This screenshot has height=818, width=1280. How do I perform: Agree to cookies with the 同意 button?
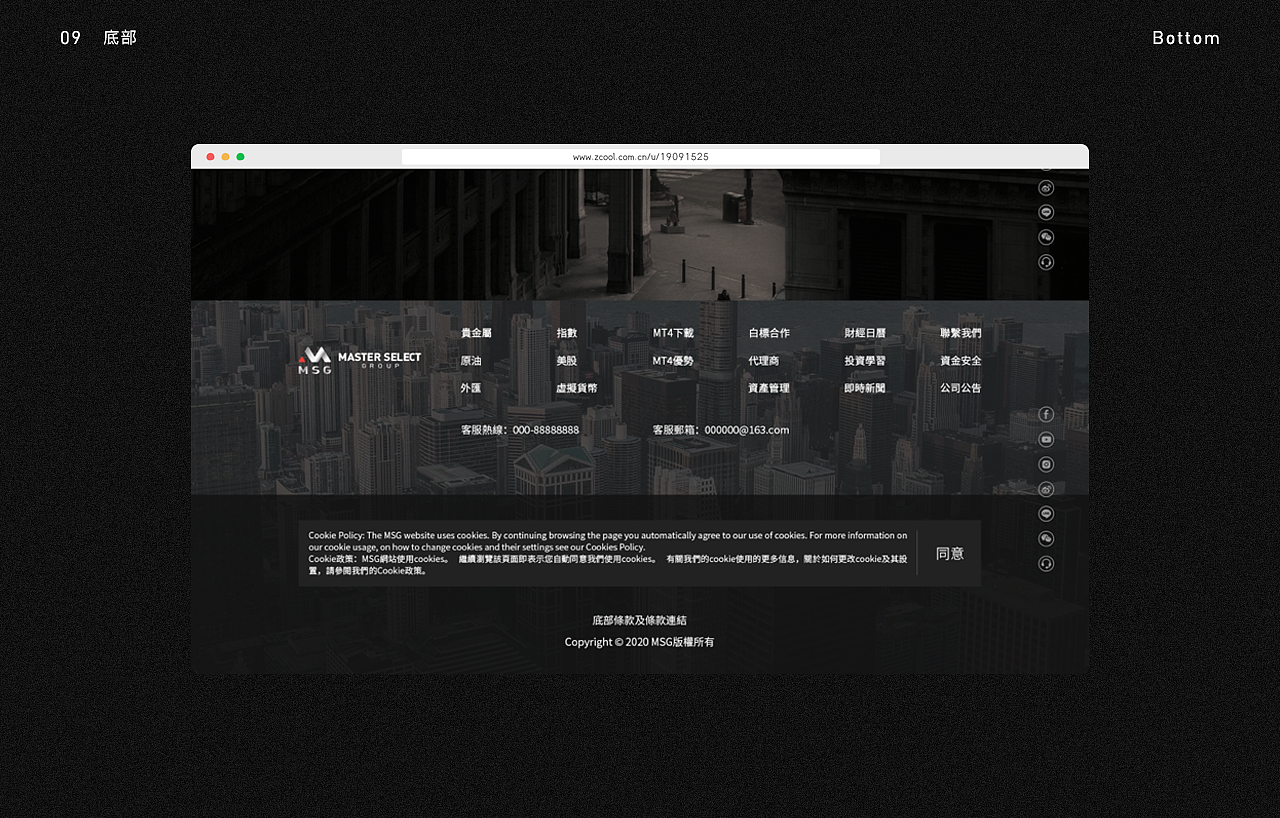point(950,553)
